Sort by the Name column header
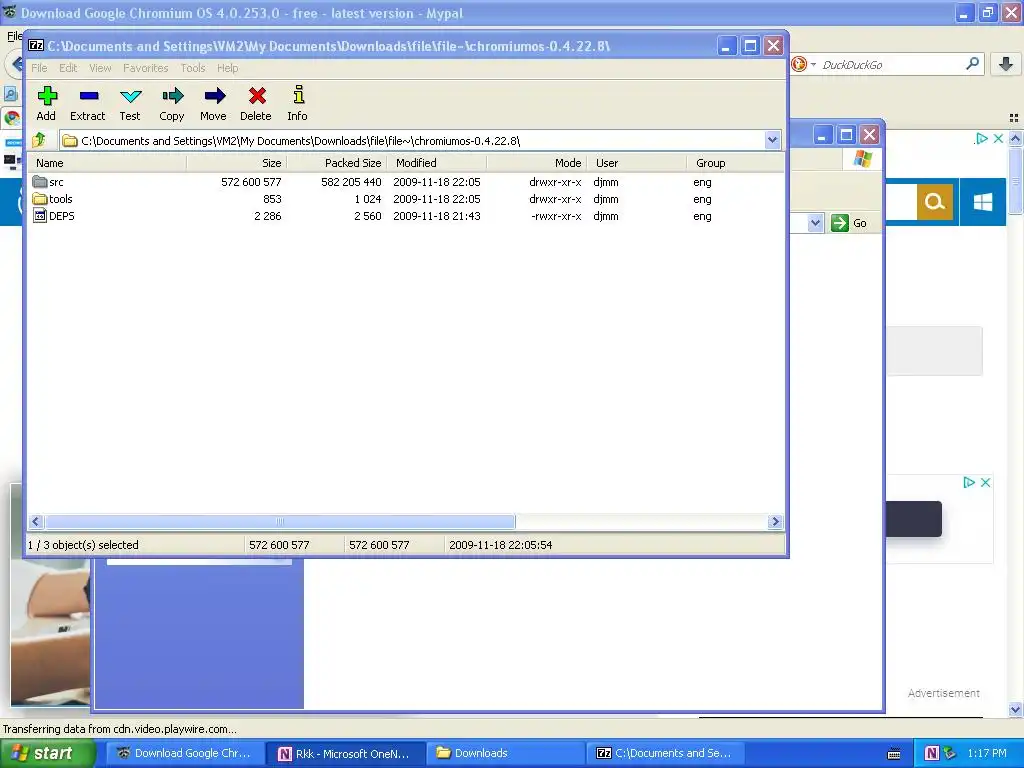This screenshot has height=768, width=1024. 108,163
